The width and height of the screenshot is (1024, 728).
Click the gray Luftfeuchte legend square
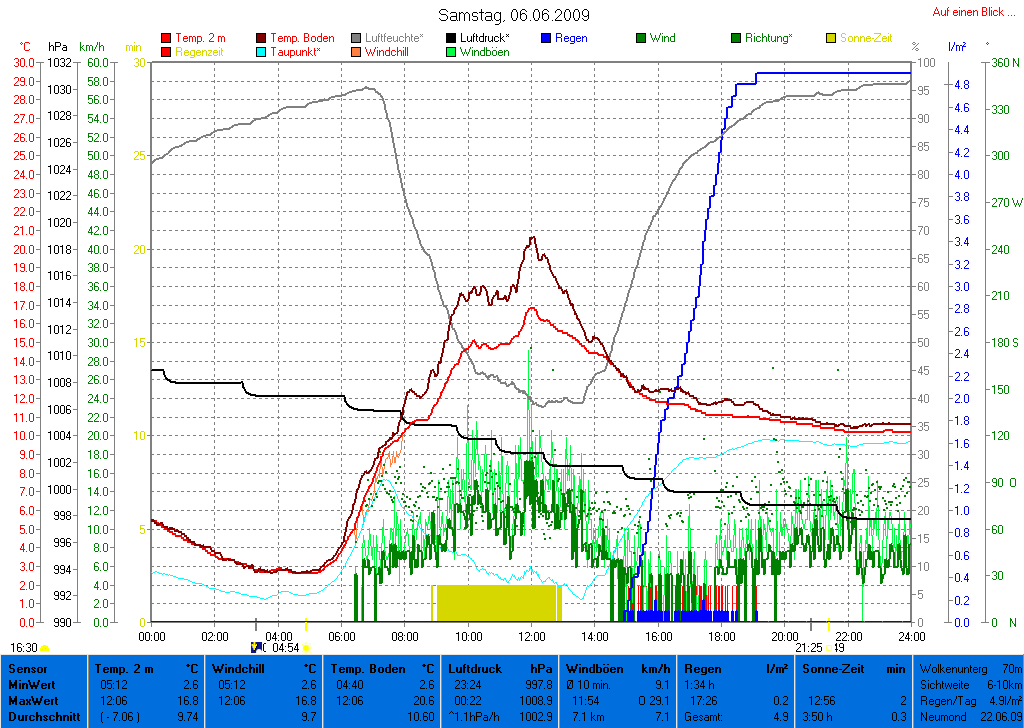tap(357, 38)
